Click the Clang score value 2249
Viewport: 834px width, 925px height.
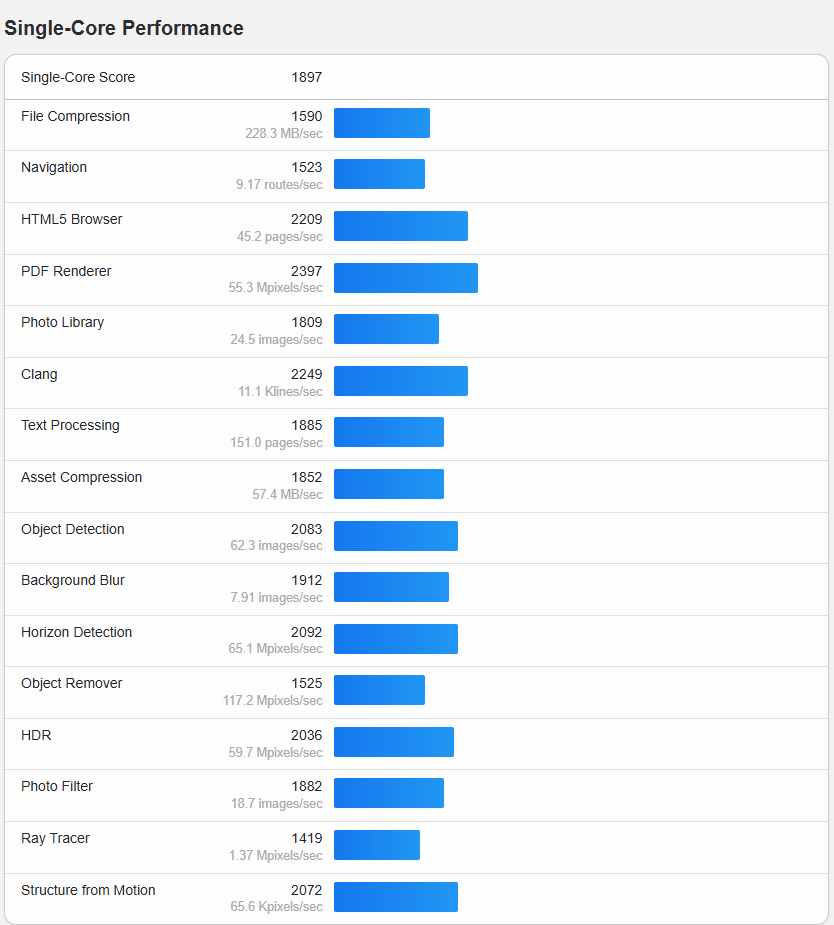tap(307, 374)
